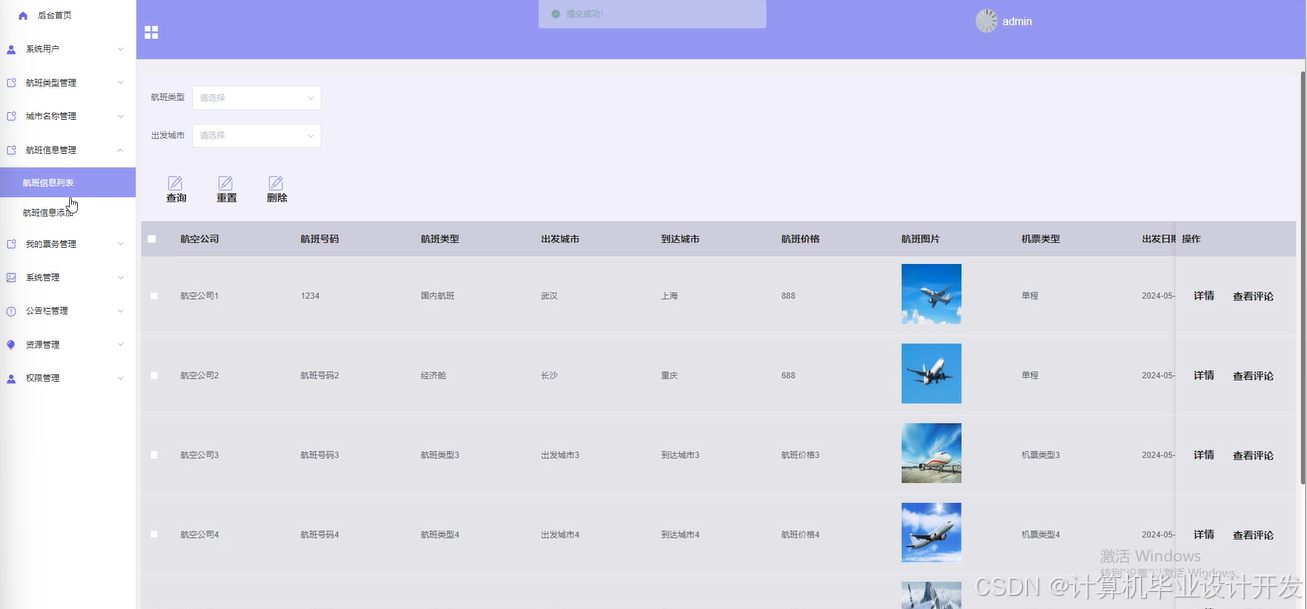Expand the 航班类型管理 menu chevron

[x=120, y=83]
